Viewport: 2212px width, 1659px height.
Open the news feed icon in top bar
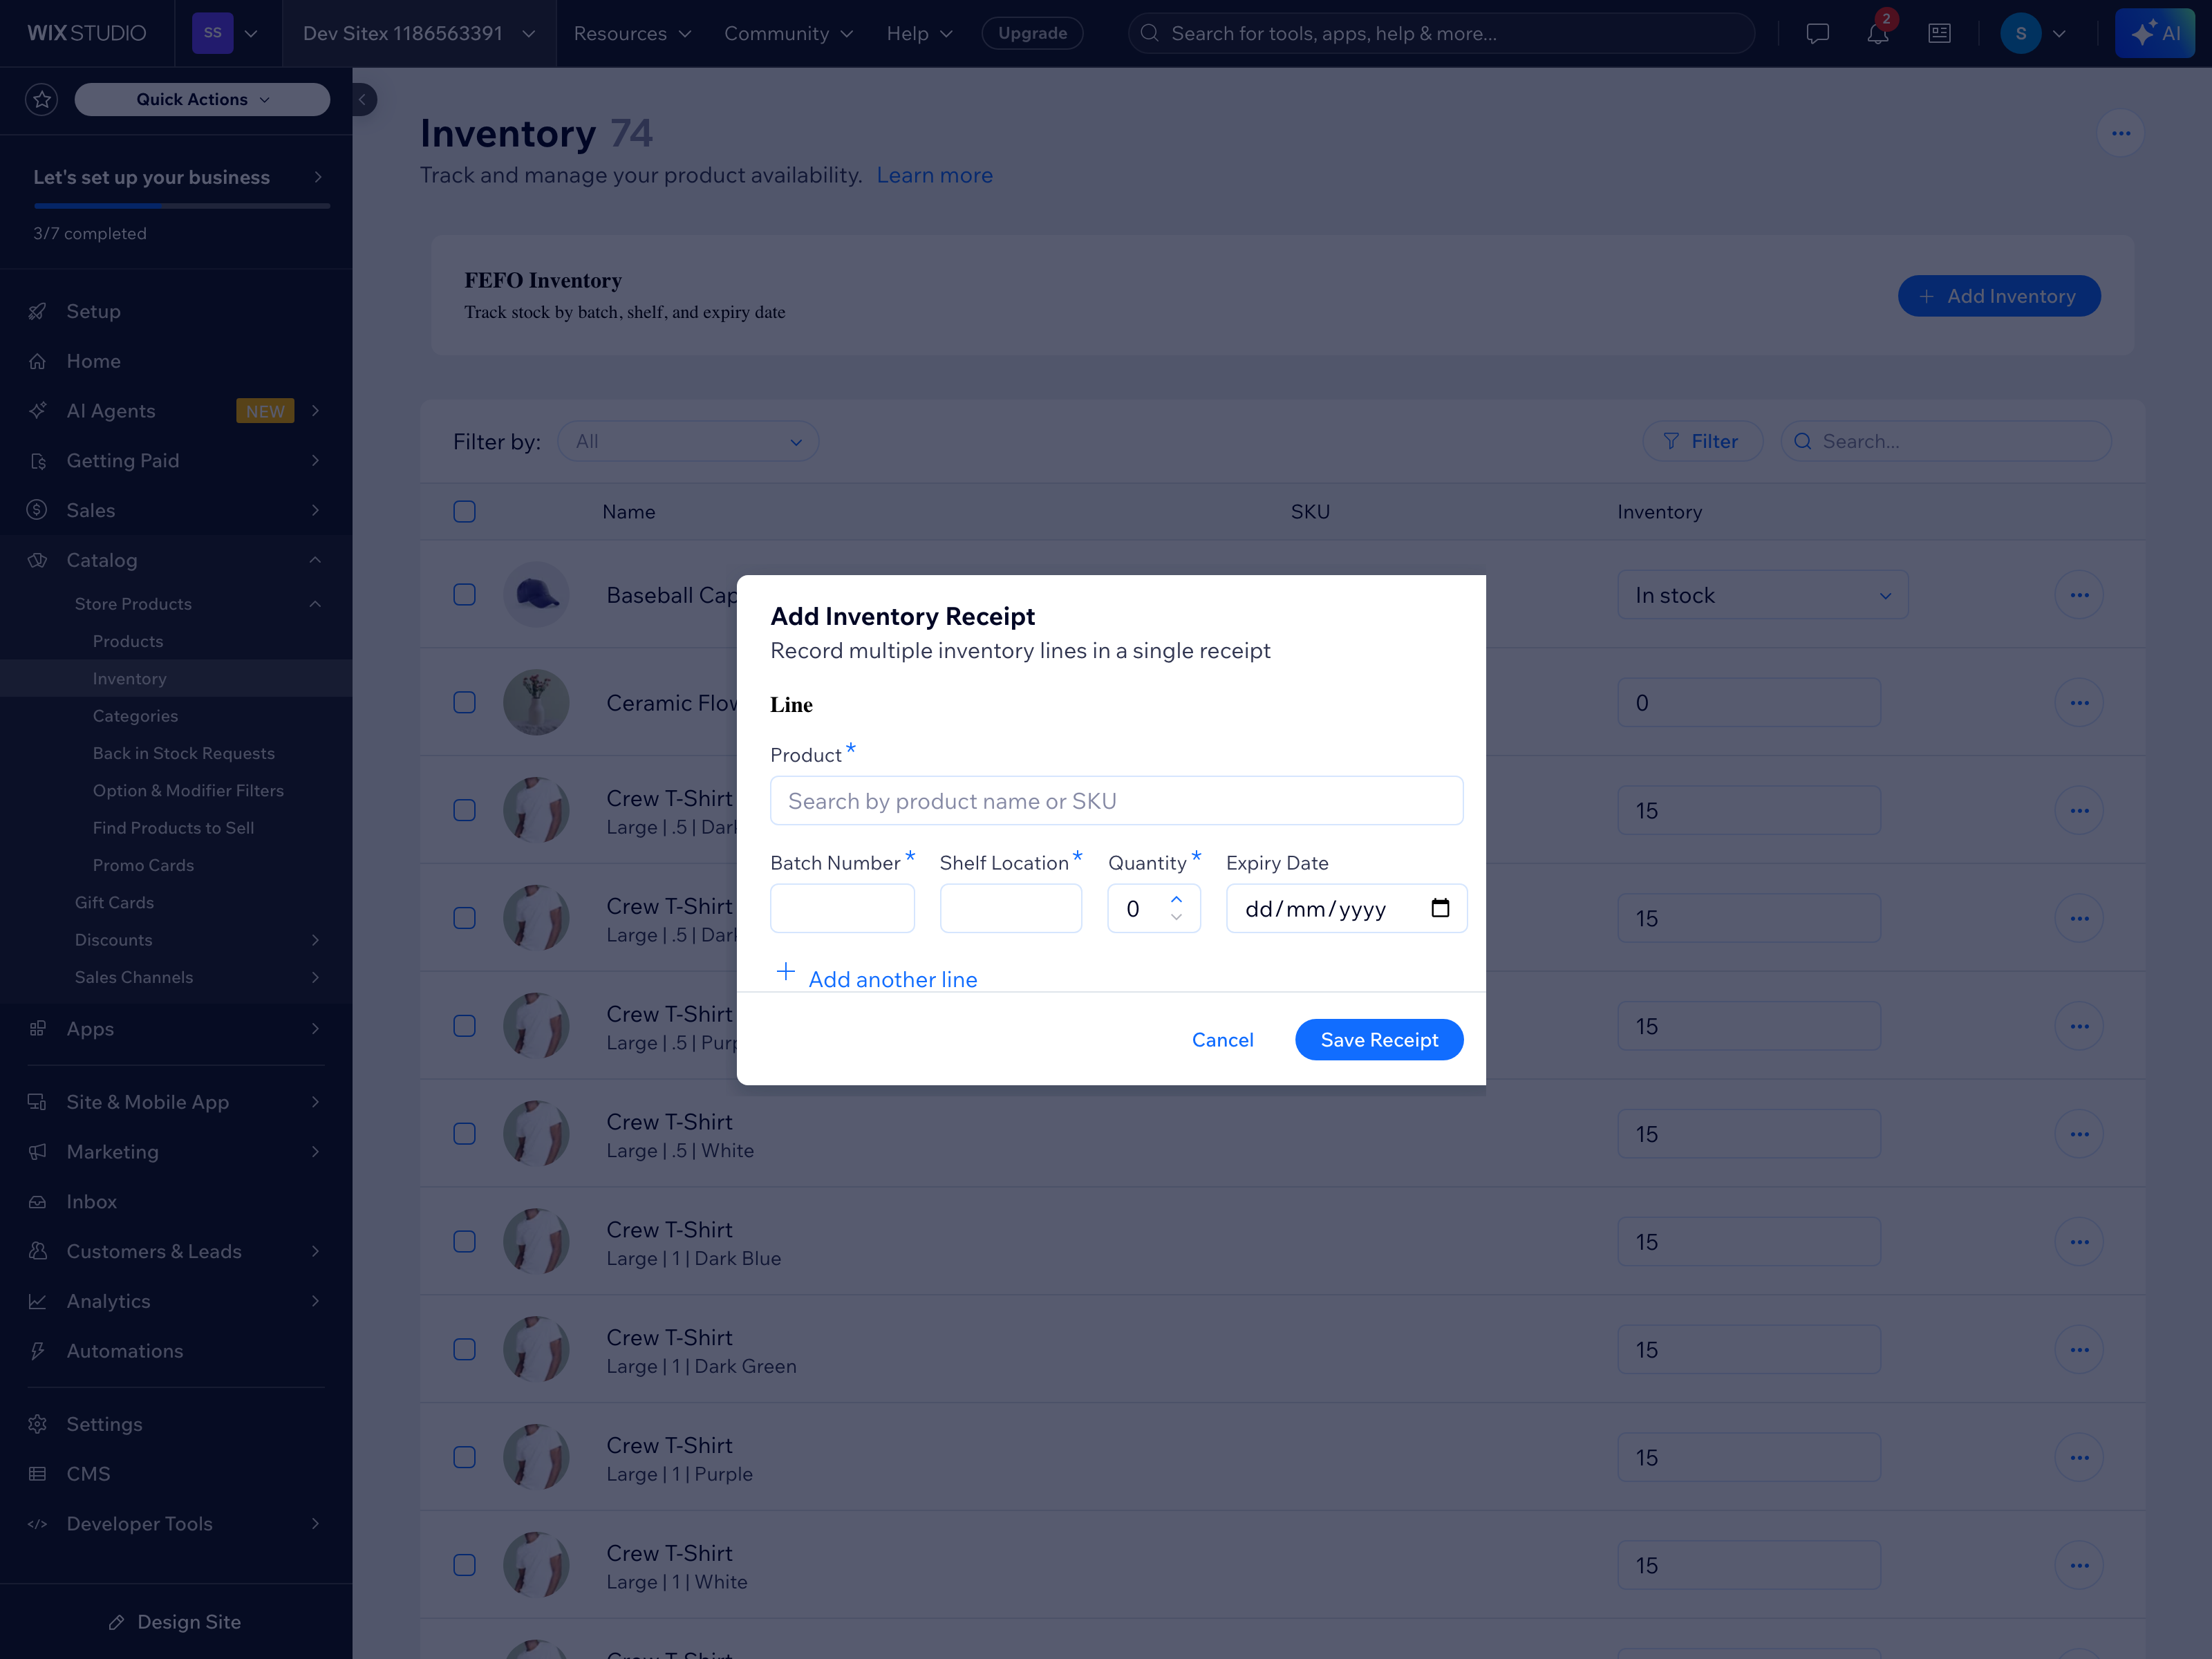click(x=1939, y=33)
